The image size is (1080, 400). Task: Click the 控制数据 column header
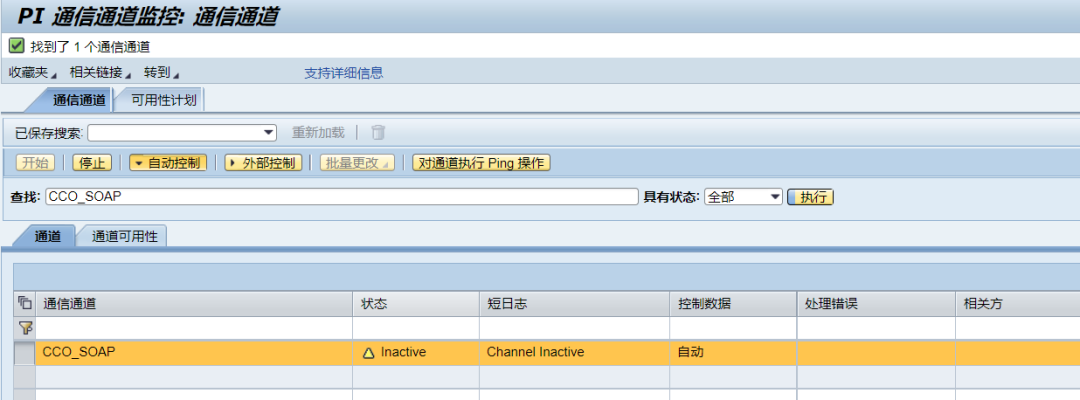click(733, 304)
